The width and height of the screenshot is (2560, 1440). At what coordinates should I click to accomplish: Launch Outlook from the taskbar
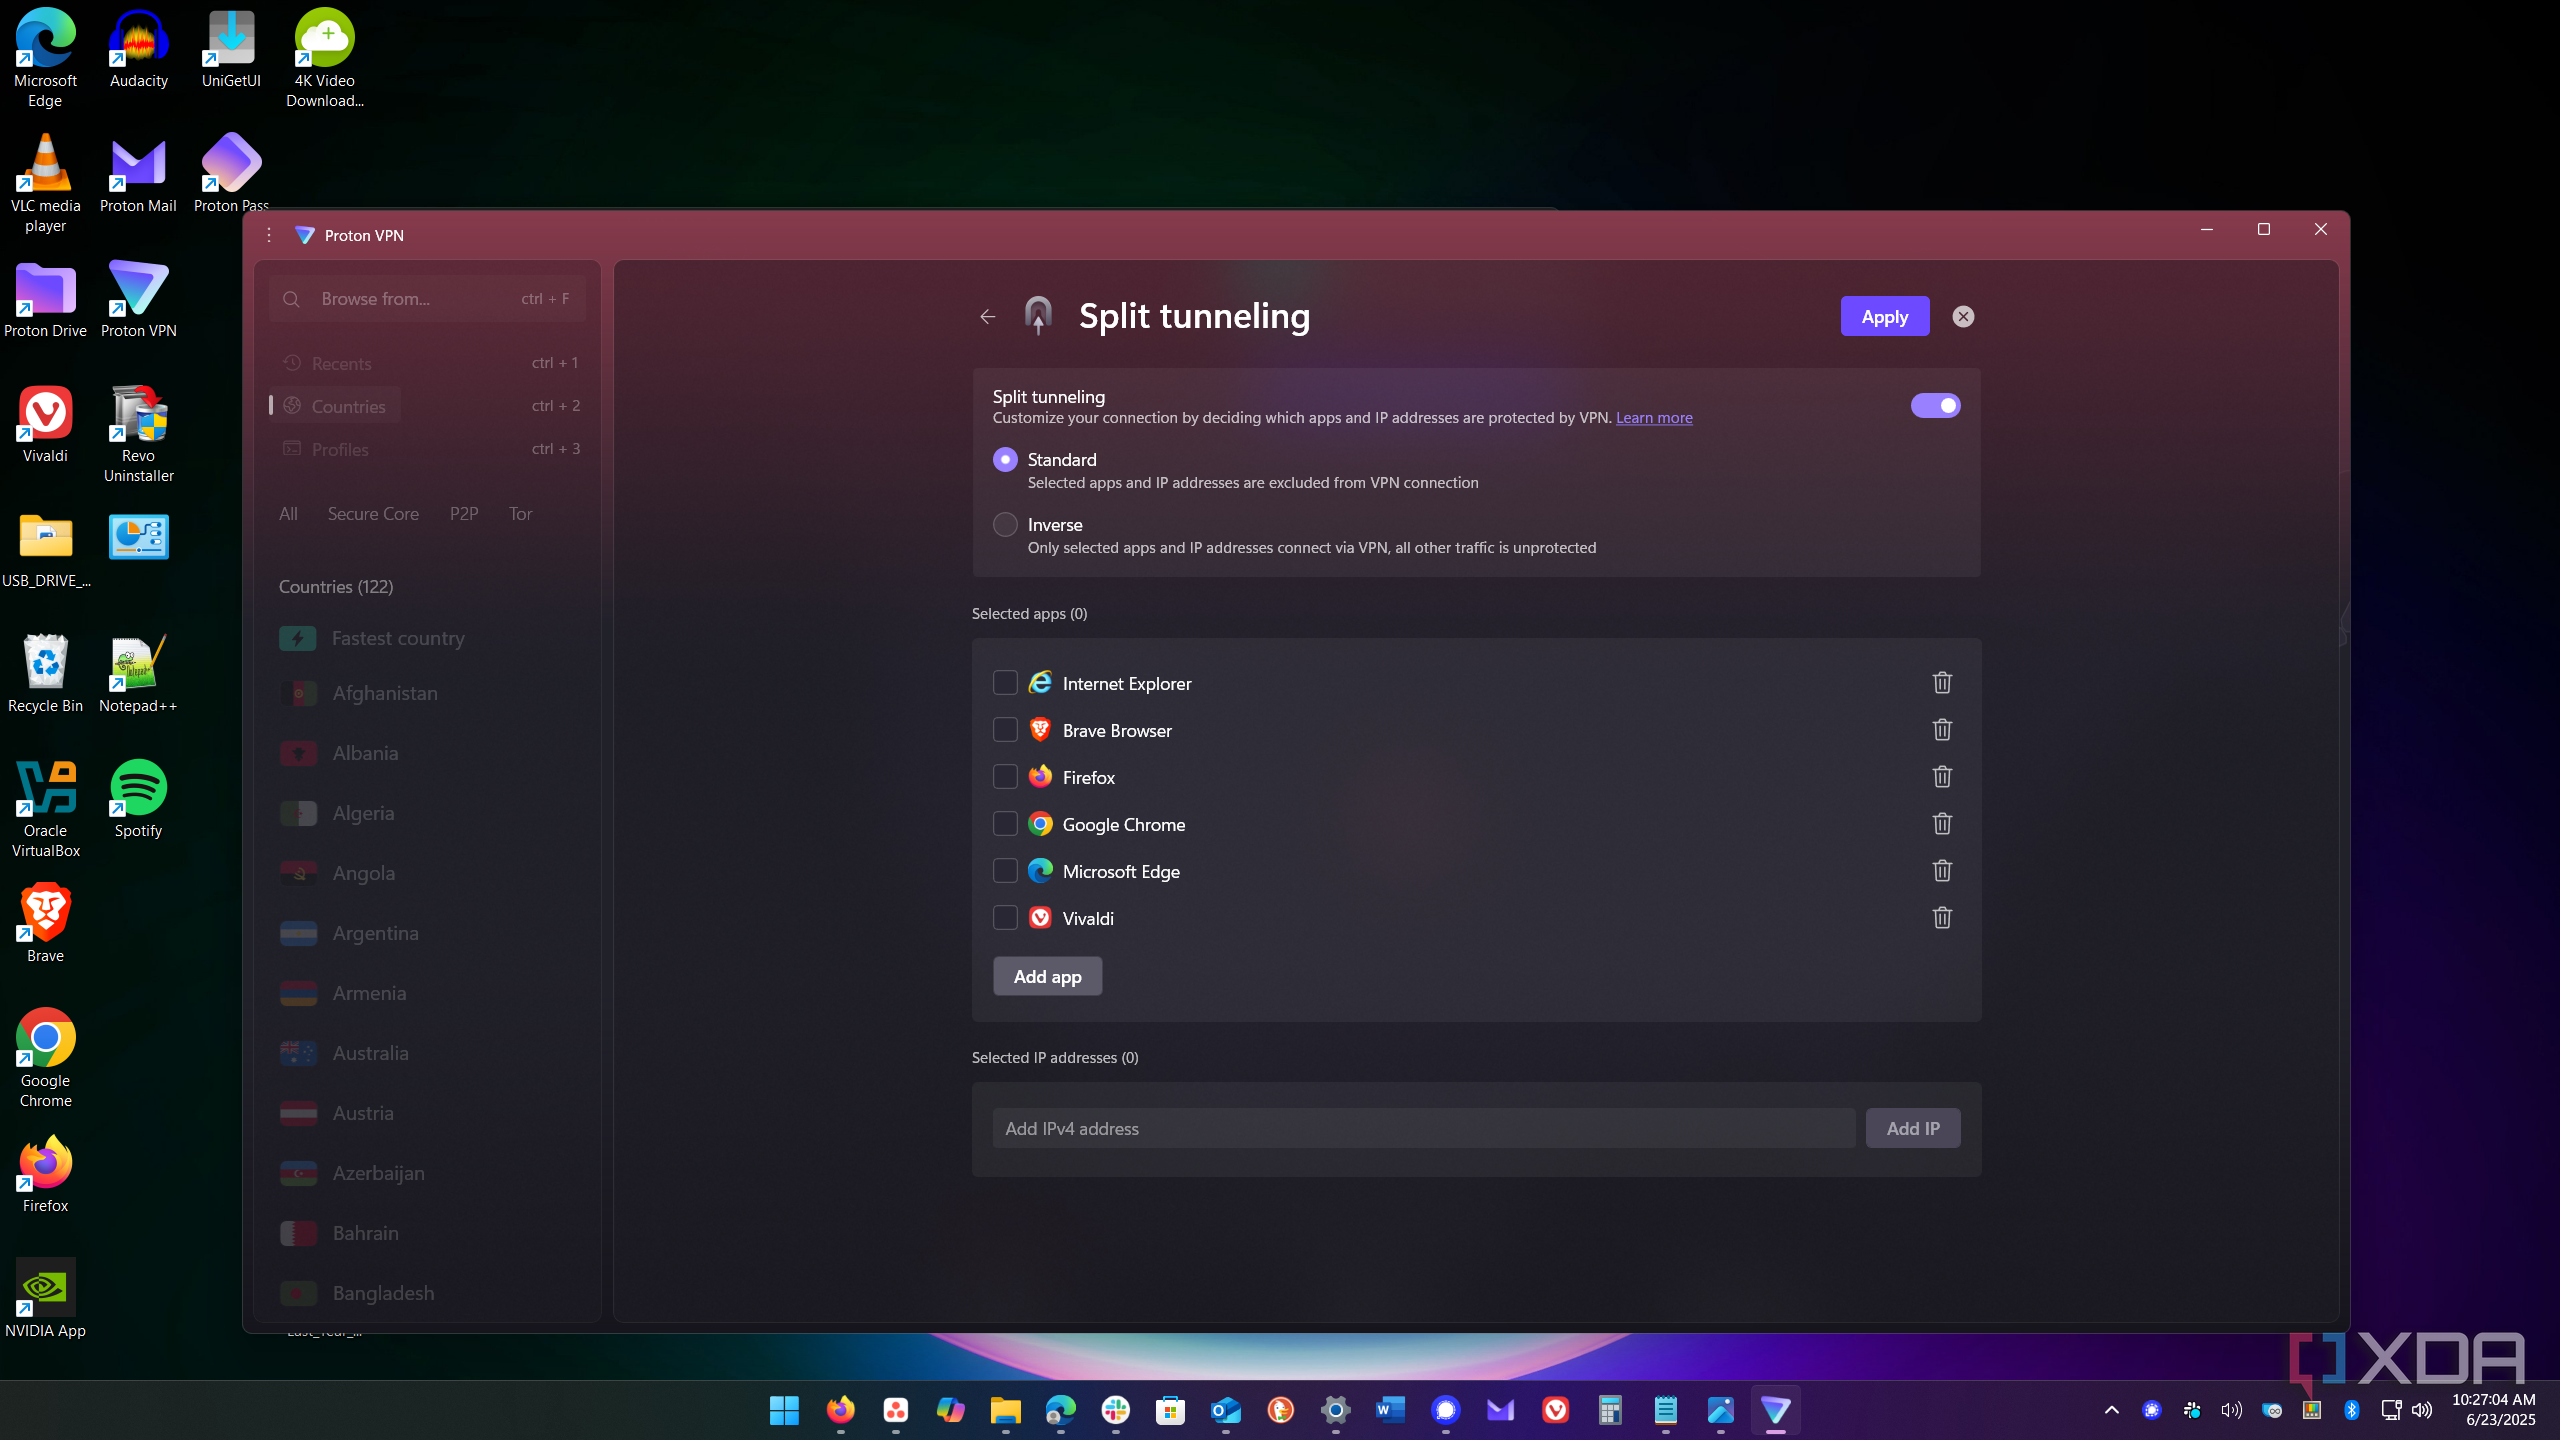pyautogui.click(x=1225, y=1410)
